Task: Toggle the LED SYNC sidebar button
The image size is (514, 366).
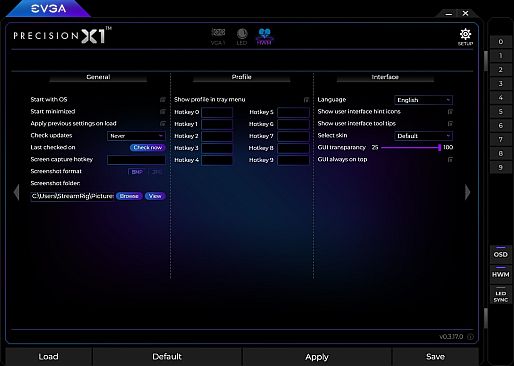Action: coord(501,294)
